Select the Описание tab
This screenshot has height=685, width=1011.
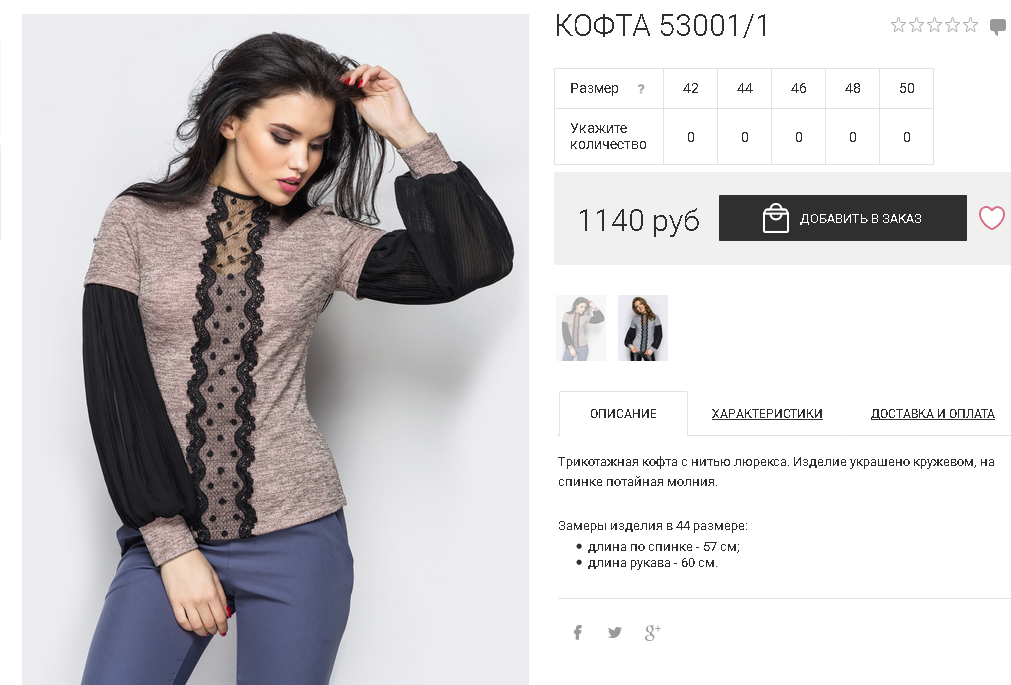coord(623,413)
